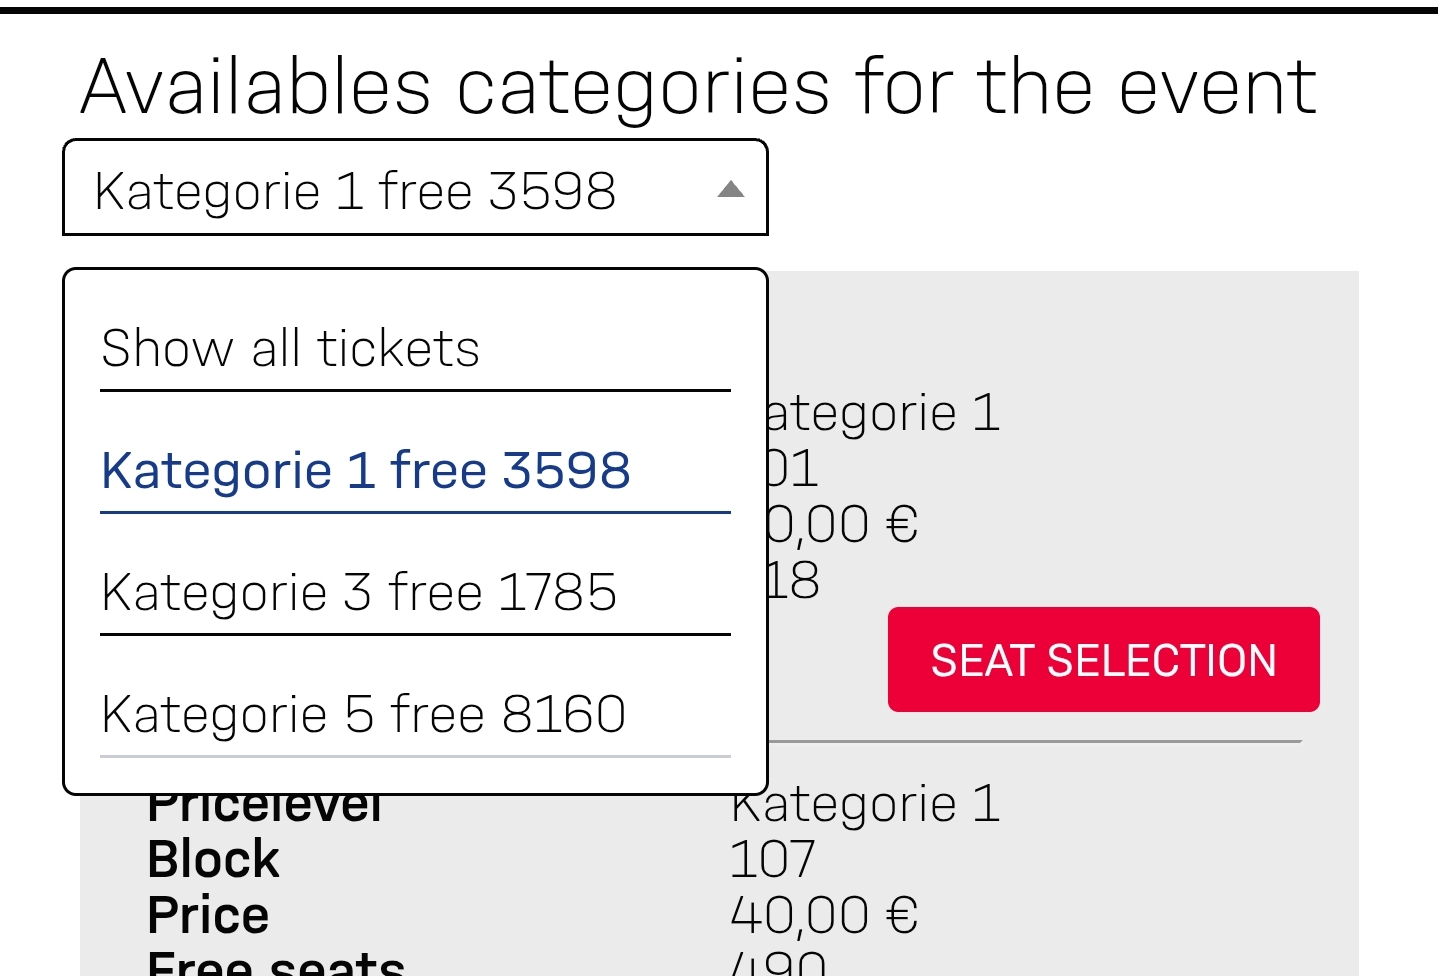This screenshot has height=976, width=1438.
Task: Click the free seats count below 40,00 €
Action: 778,964
